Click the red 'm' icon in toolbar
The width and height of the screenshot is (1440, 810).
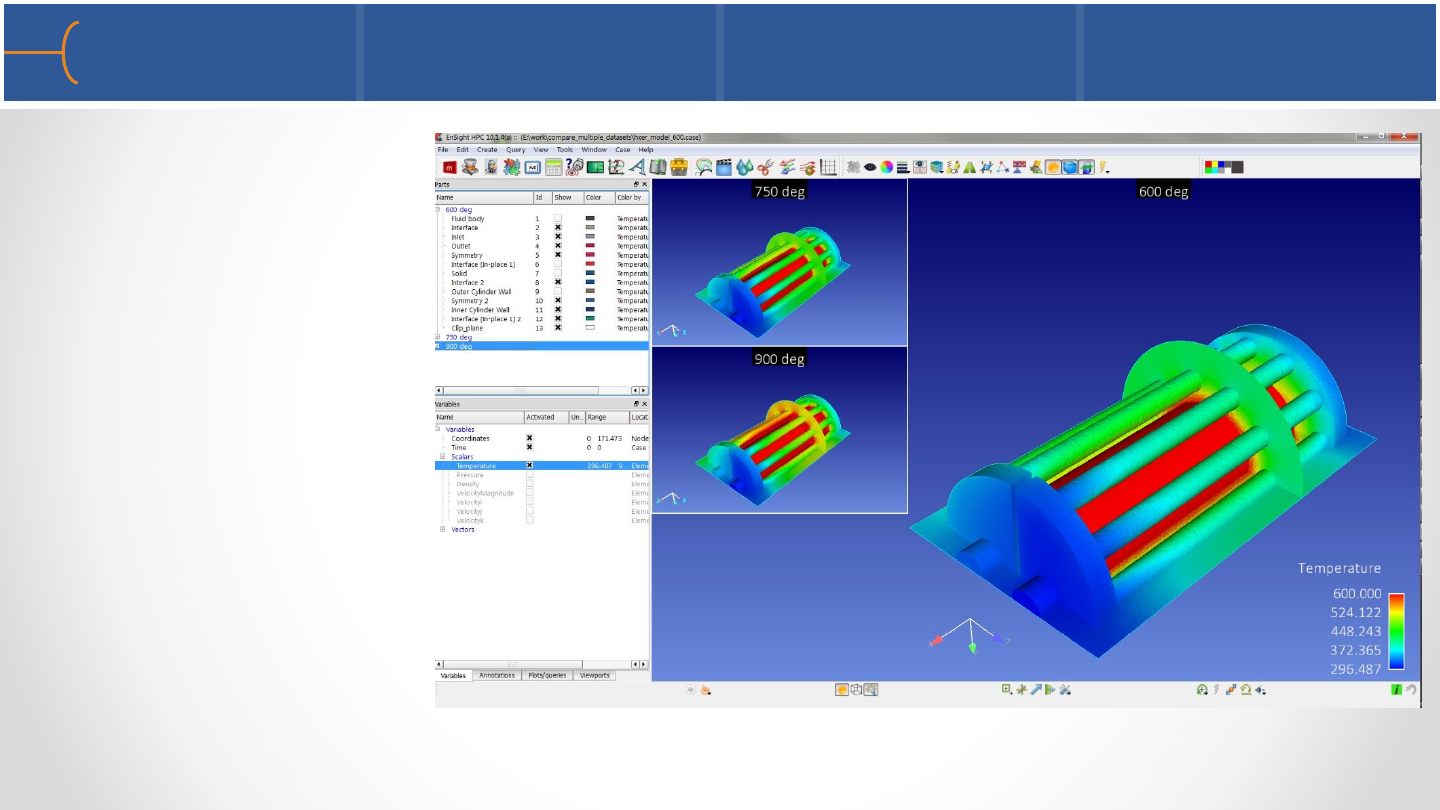(x=451, y=167)
